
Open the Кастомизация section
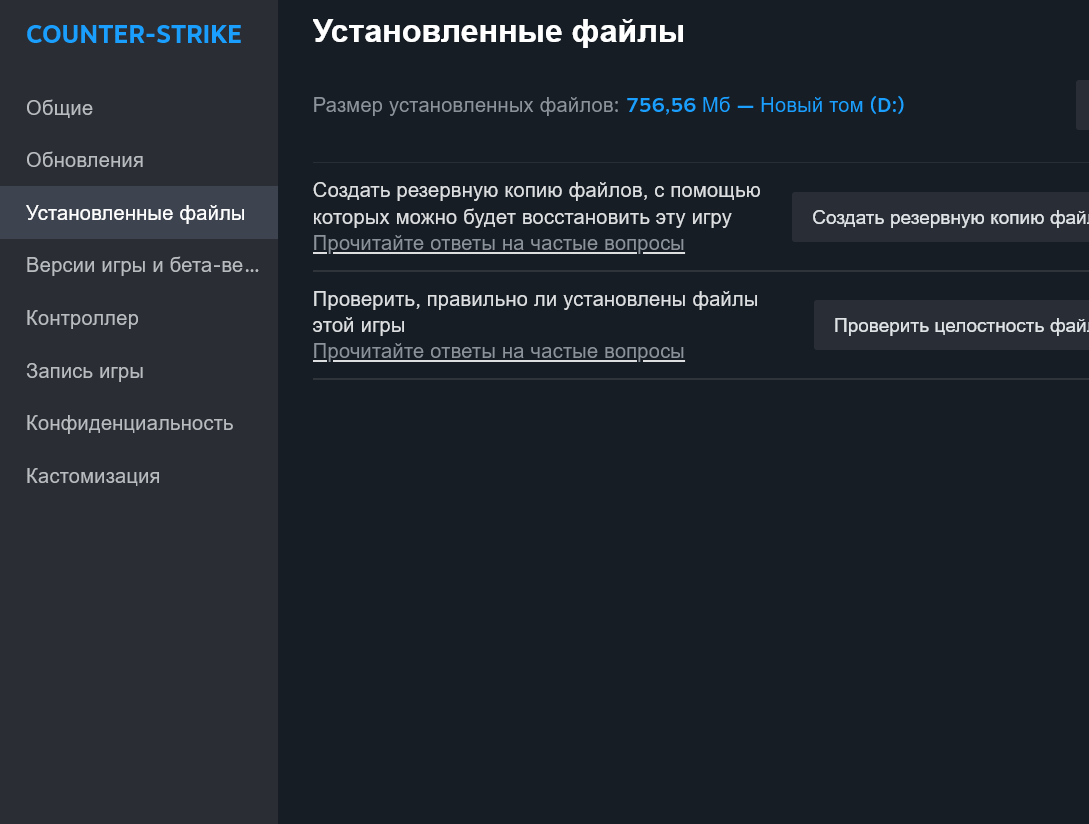point(93,476)
